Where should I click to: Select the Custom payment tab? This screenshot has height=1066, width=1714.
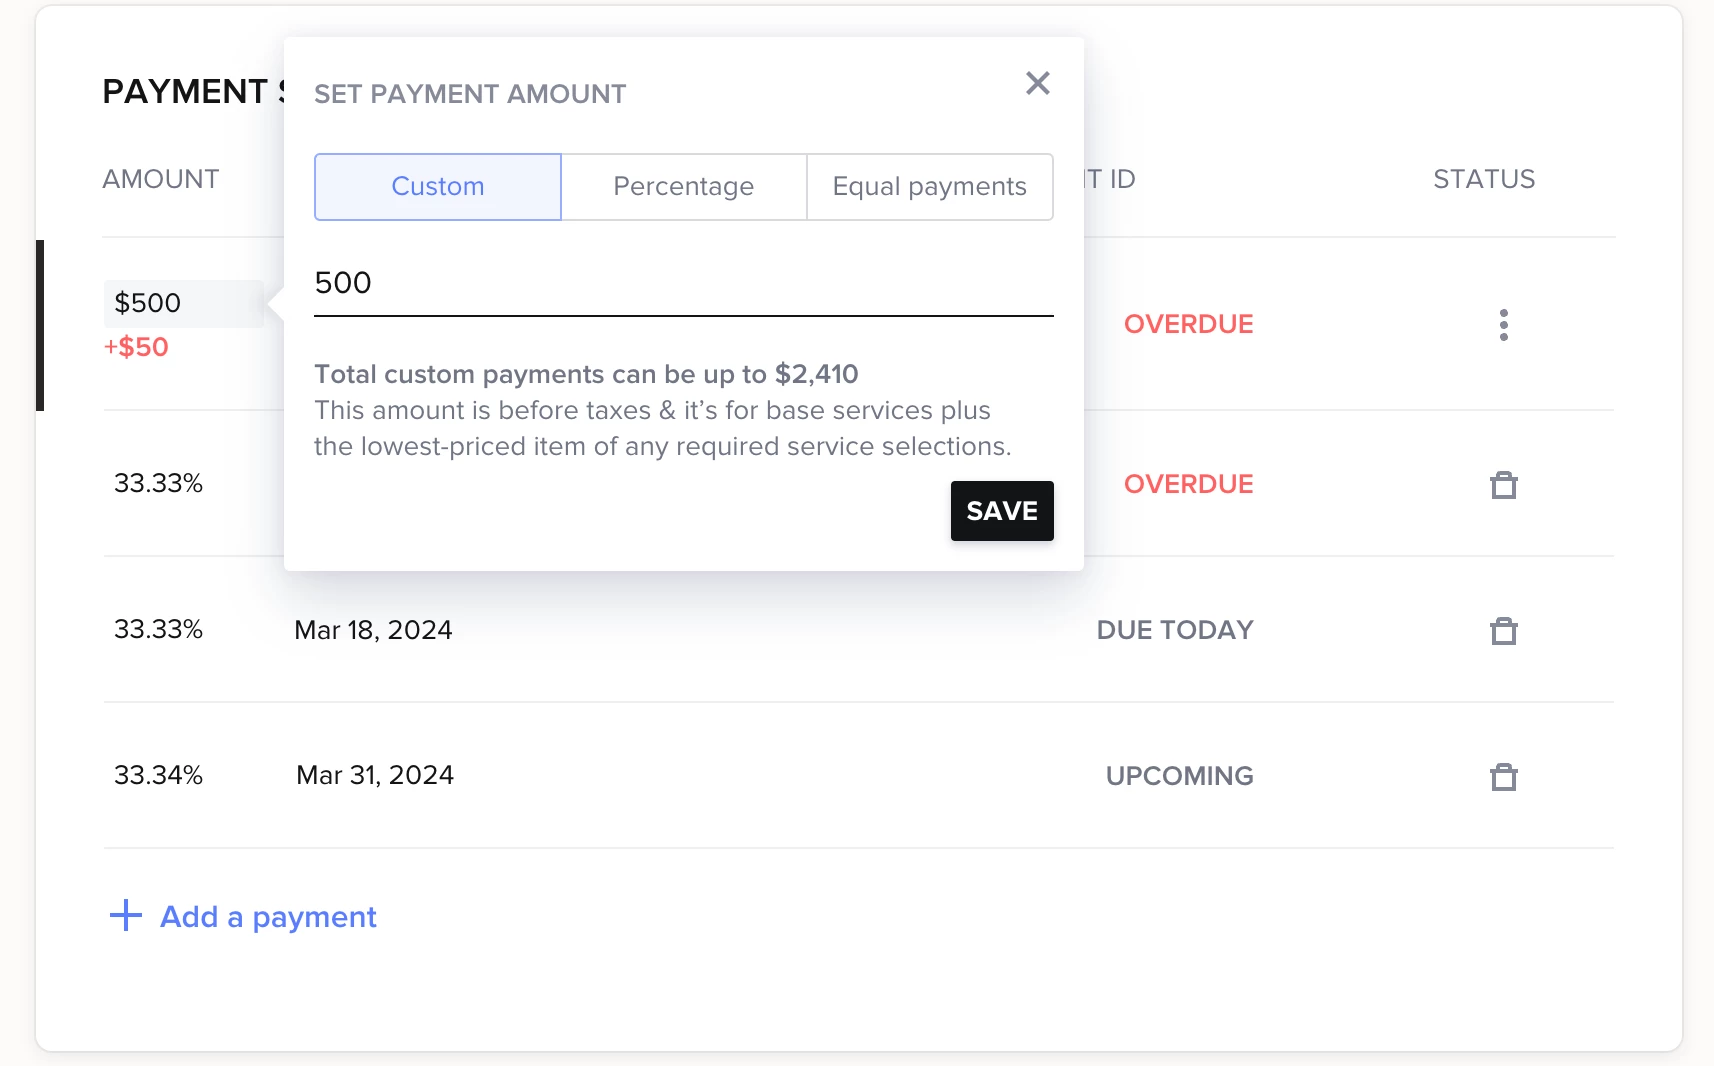point(438,187)
